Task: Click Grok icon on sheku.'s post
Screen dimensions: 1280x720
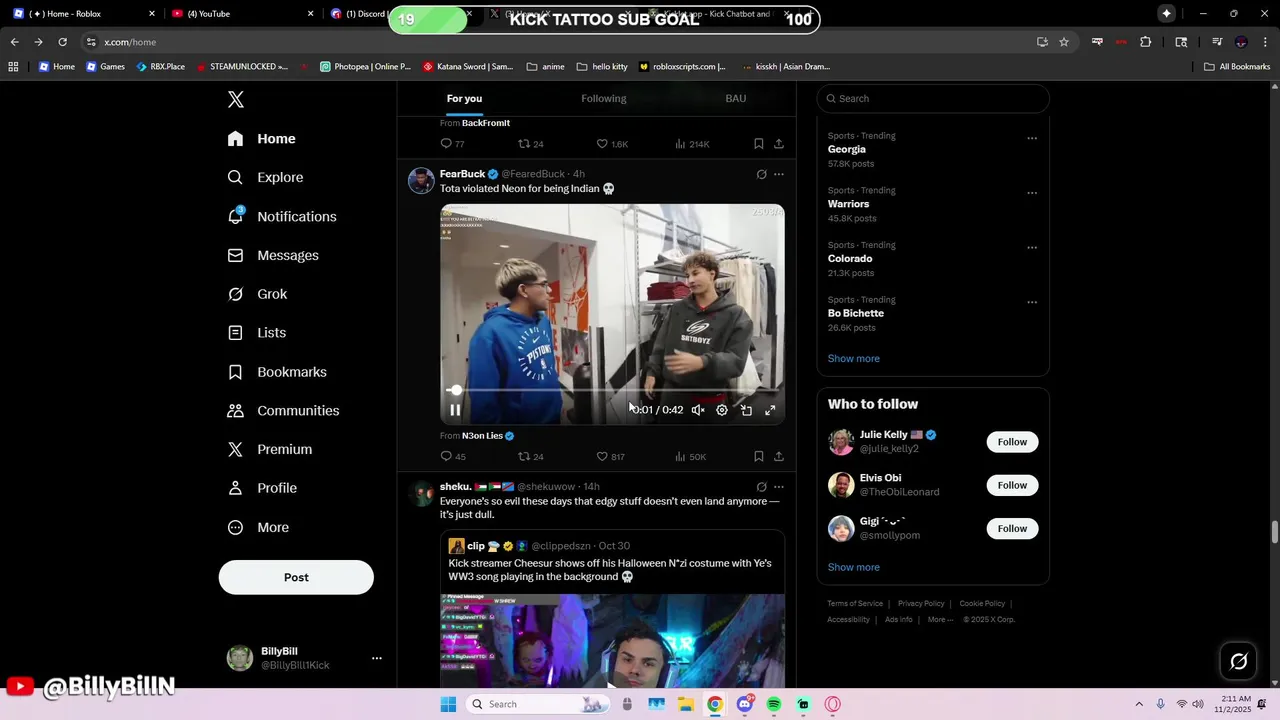Action: (761, 487)
